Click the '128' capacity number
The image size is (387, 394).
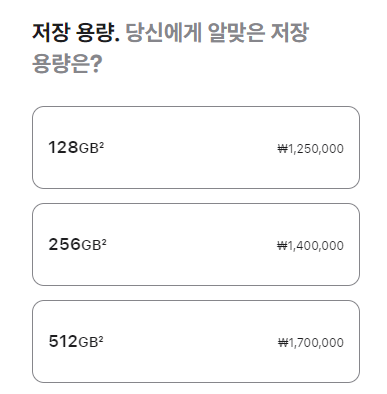pos(63,147)
